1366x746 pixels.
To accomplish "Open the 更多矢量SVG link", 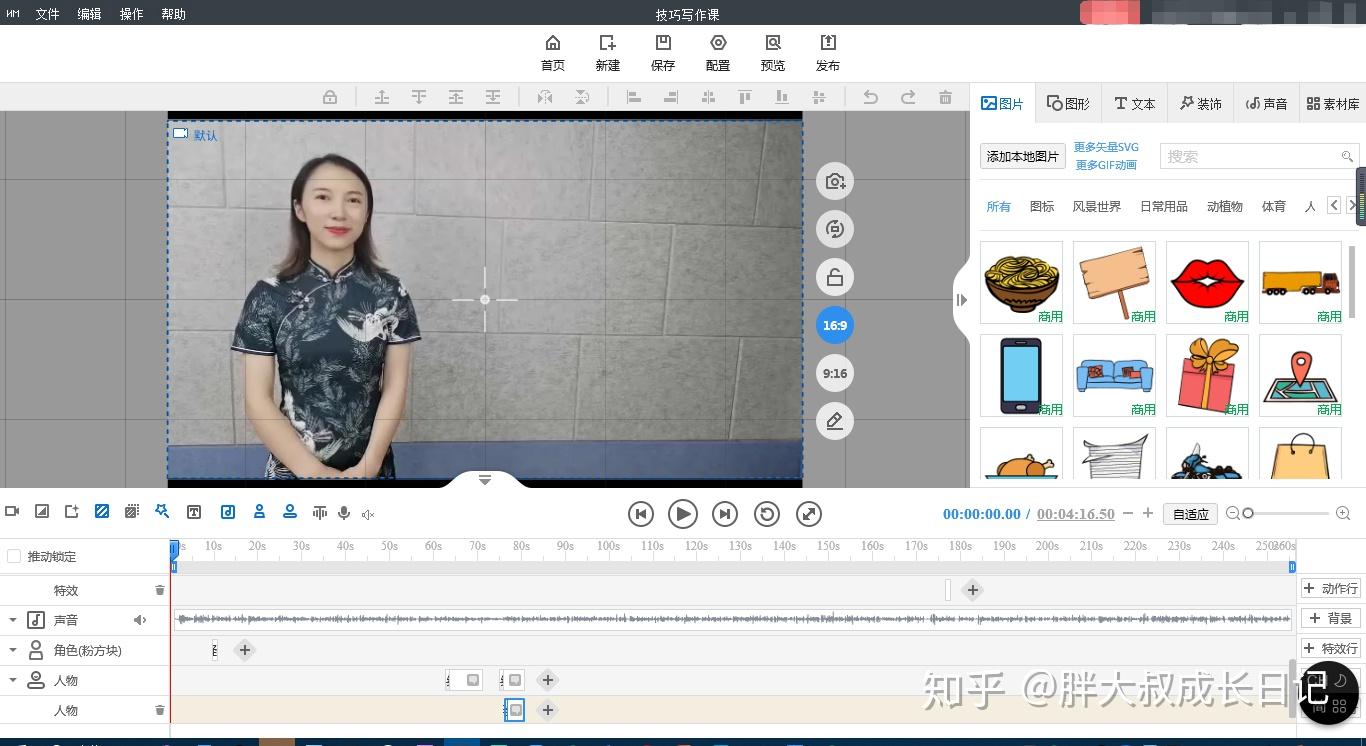I will pos(1106,147).
